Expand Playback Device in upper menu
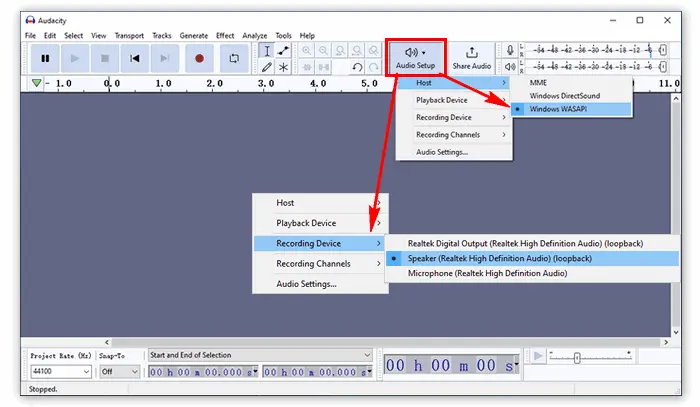700x407 pixels. click(454, 100)
